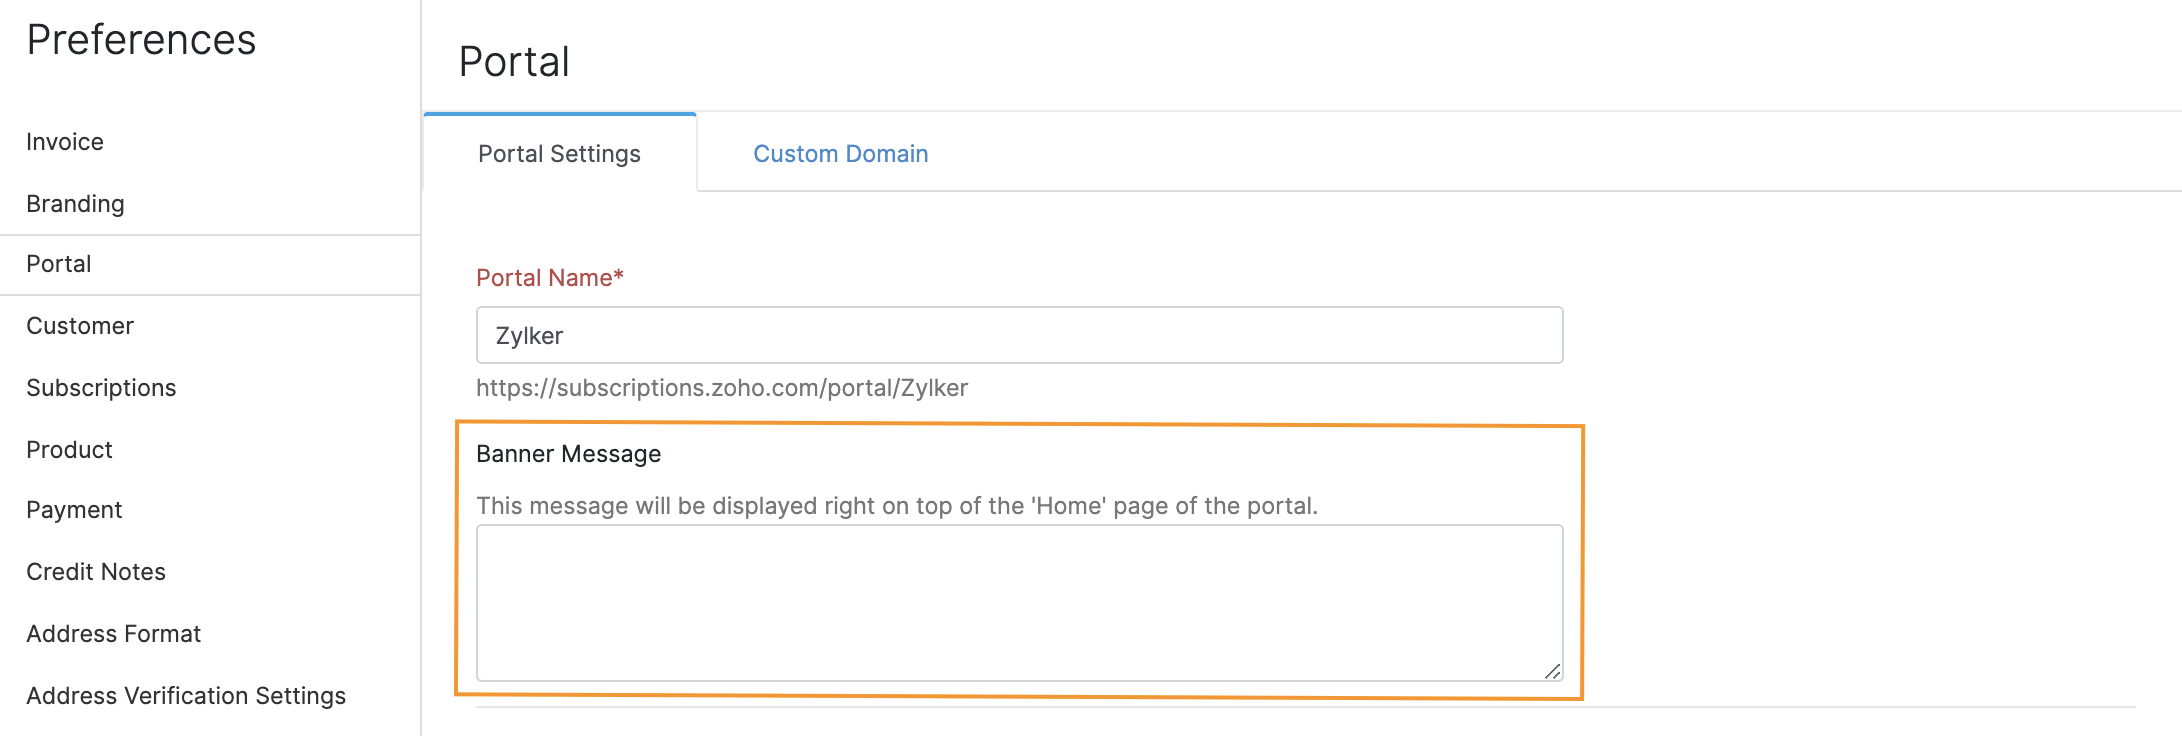
Task: Open Address Verification Settings
Action: pos(186,695)
